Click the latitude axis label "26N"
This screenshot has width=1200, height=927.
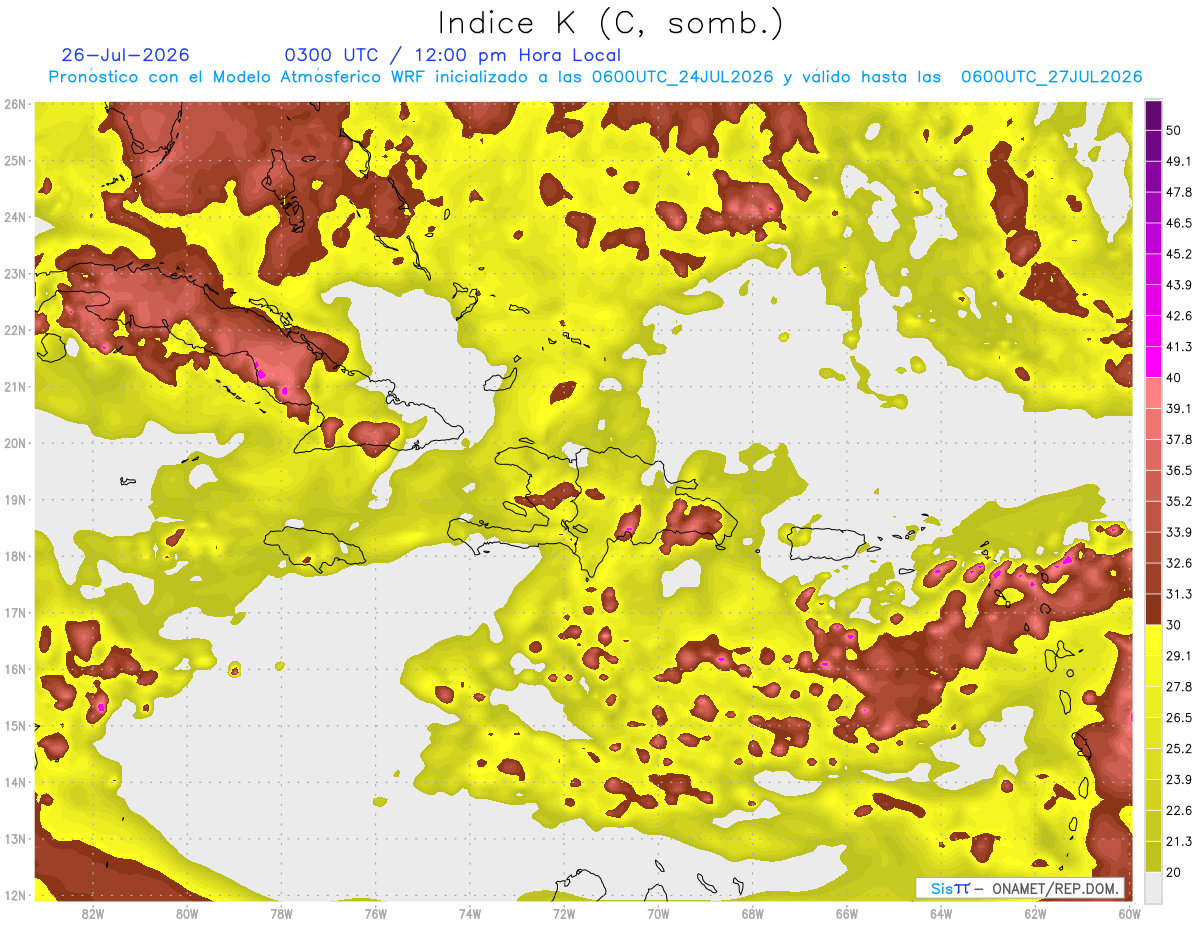coord(15,104)
